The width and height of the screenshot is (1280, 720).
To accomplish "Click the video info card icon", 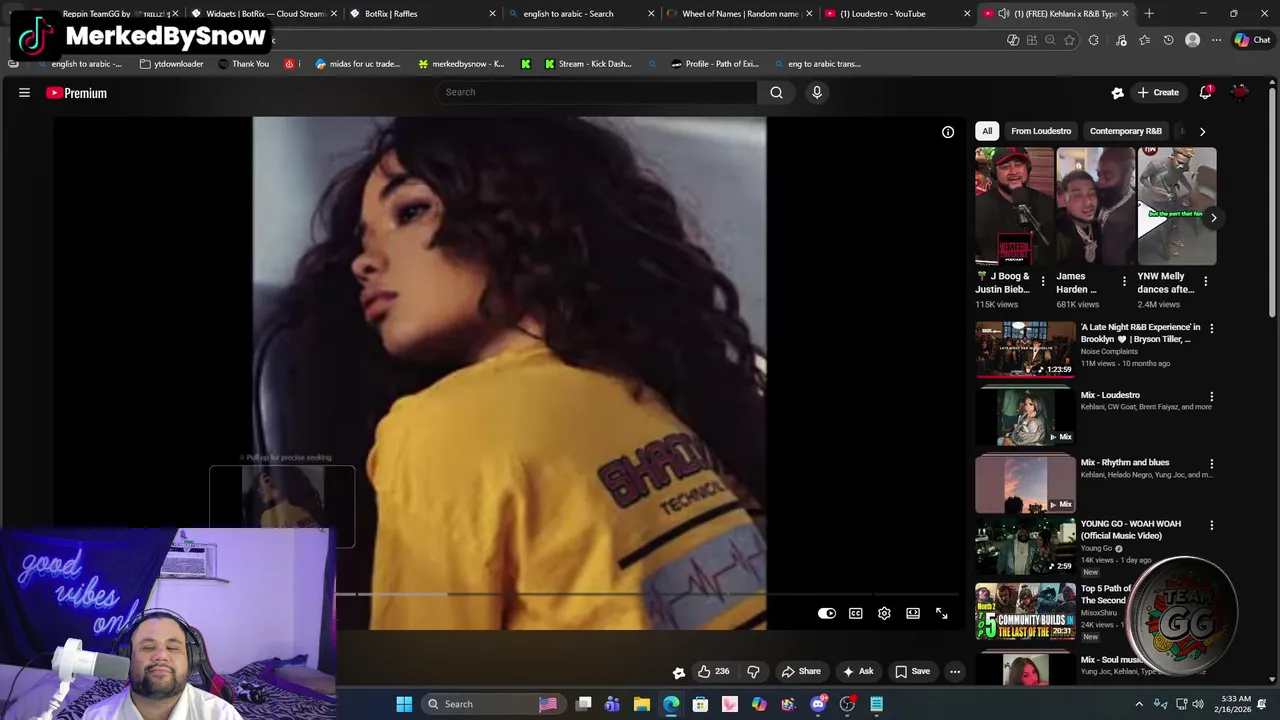I will pos(948,132).
